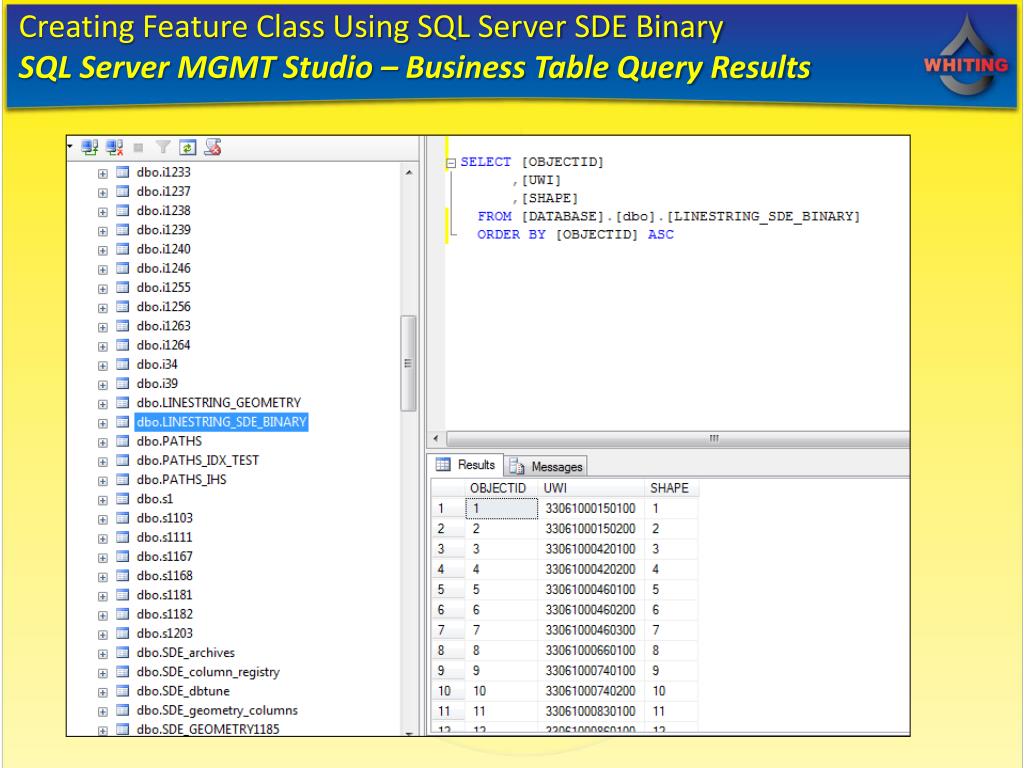
Task: Click the query editor scroll left arrow
Action: click(436, 438)
